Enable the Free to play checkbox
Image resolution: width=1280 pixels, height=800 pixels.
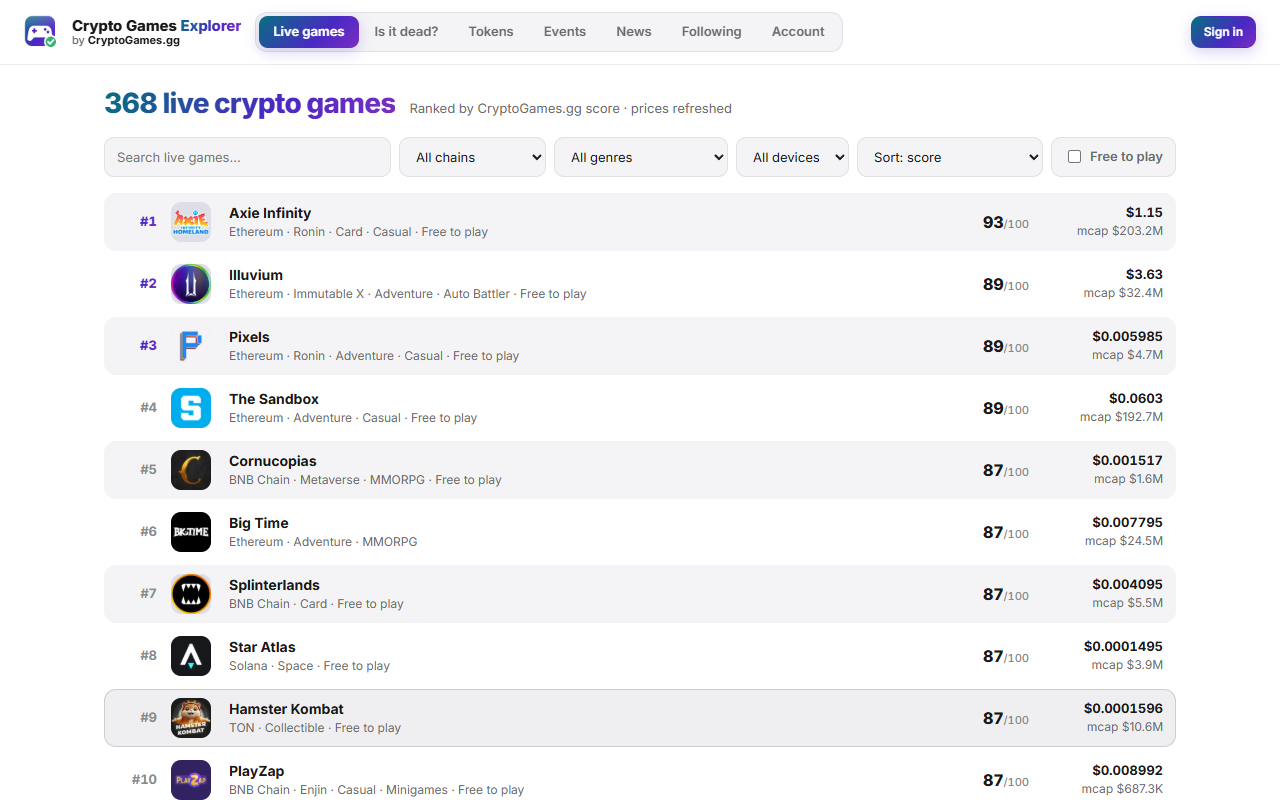tap(1075, 157)
